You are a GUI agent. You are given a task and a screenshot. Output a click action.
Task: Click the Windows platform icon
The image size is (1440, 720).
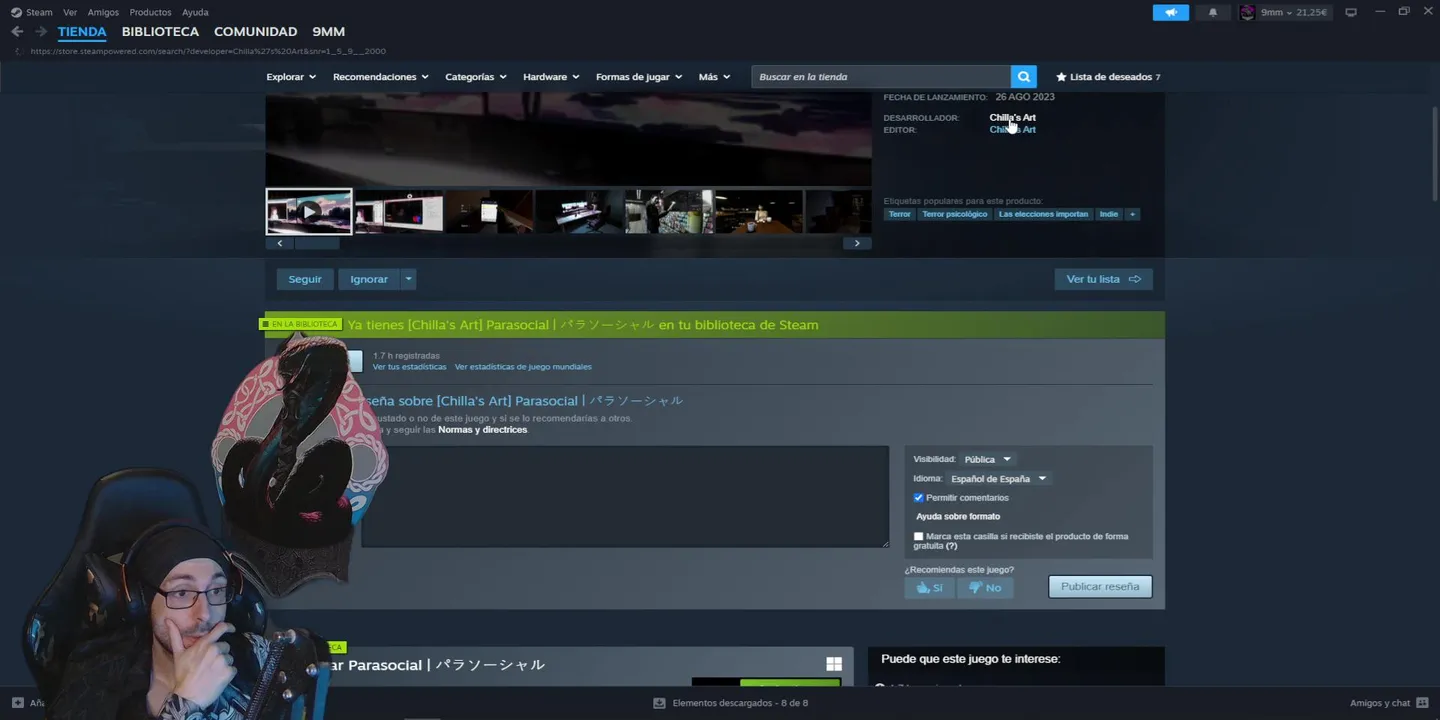click(x=834, y=664)
